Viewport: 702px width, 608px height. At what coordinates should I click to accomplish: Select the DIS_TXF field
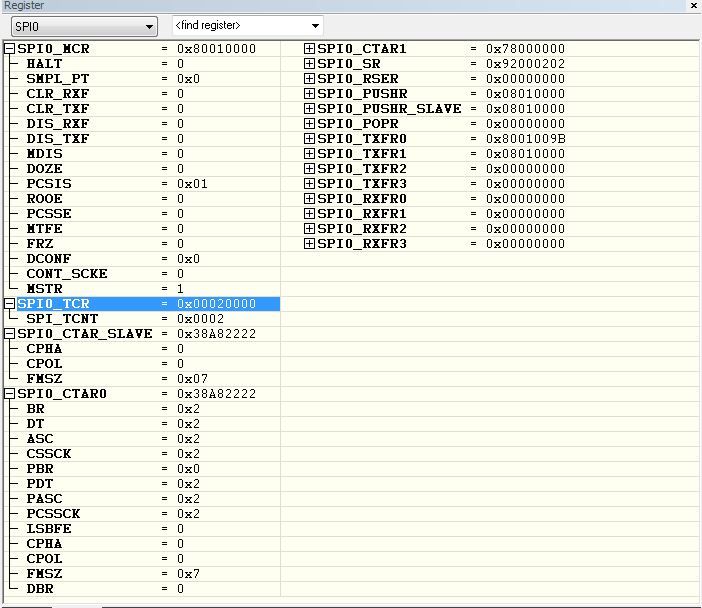pyautogui.click(x=58, y=139)
